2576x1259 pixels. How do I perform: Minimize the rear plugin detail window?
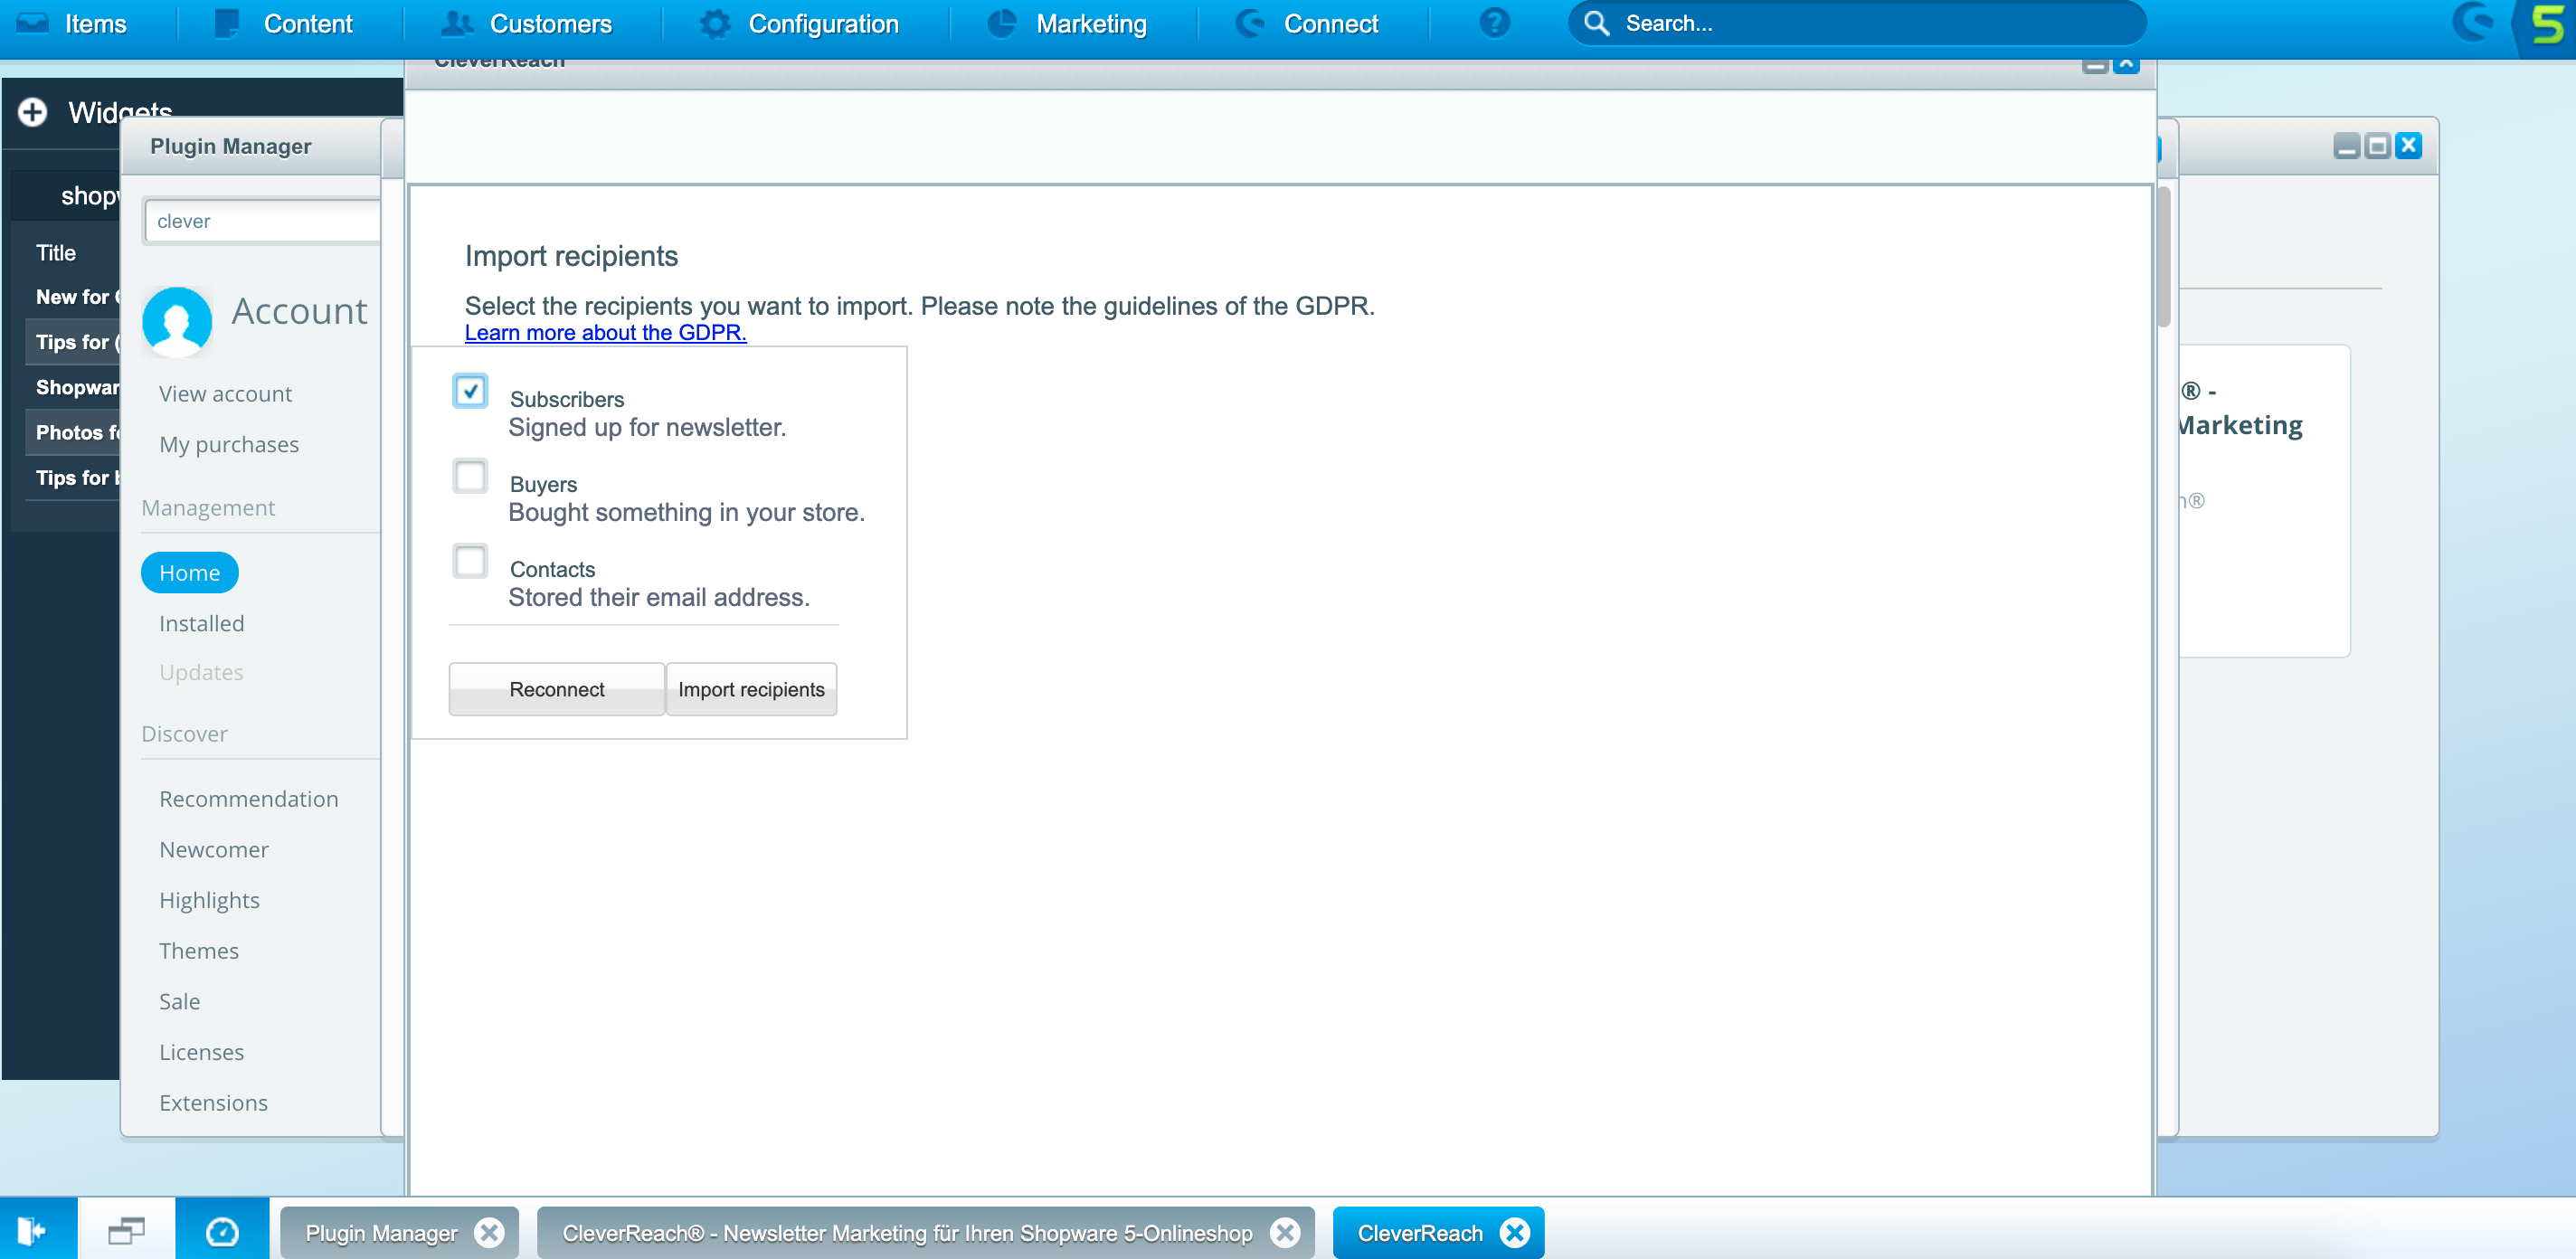point(2347,146)
